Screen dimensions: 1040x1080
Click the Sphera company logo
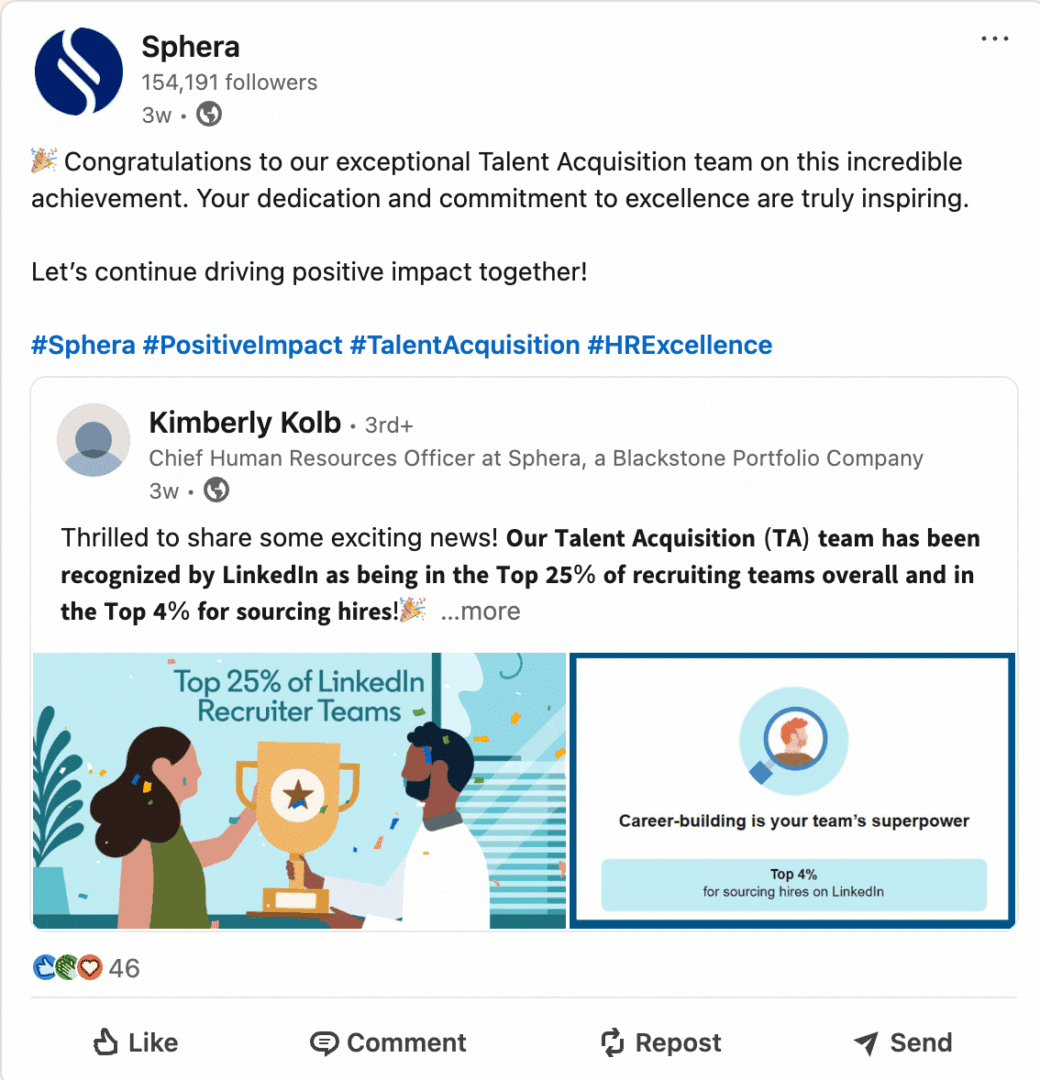click(78, 71)
